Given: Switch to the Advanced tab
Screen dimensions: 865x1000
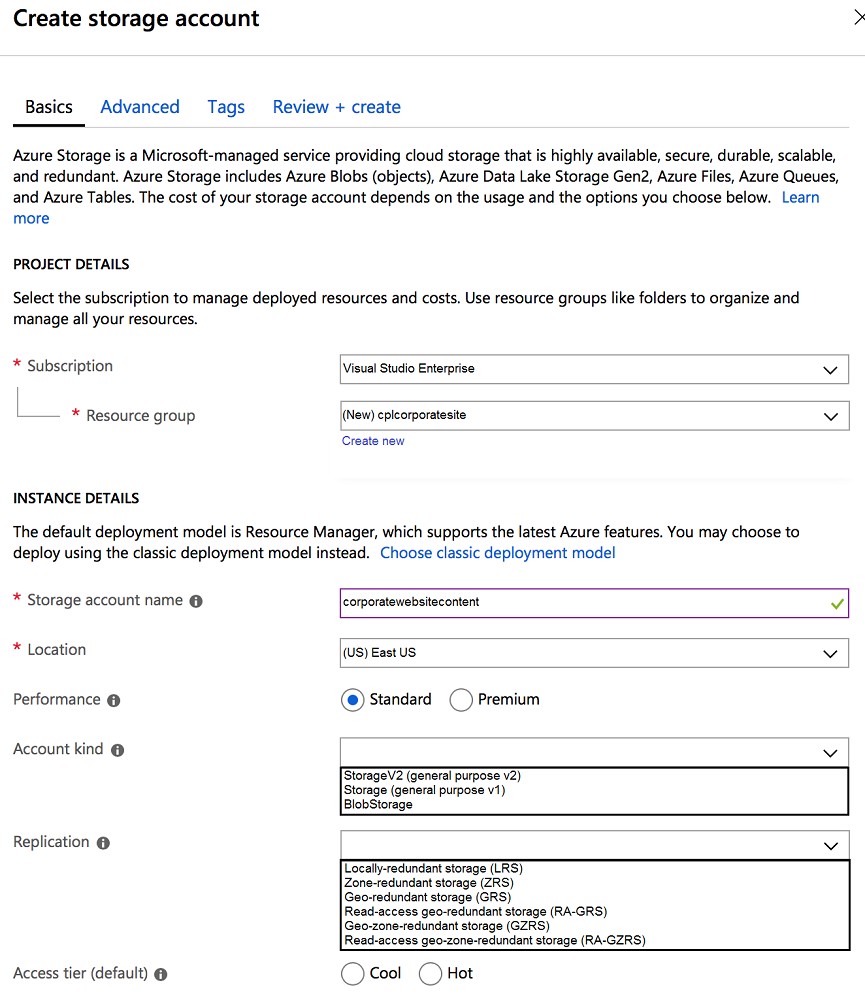Looking at the screenshot, I should click(140, 107).
